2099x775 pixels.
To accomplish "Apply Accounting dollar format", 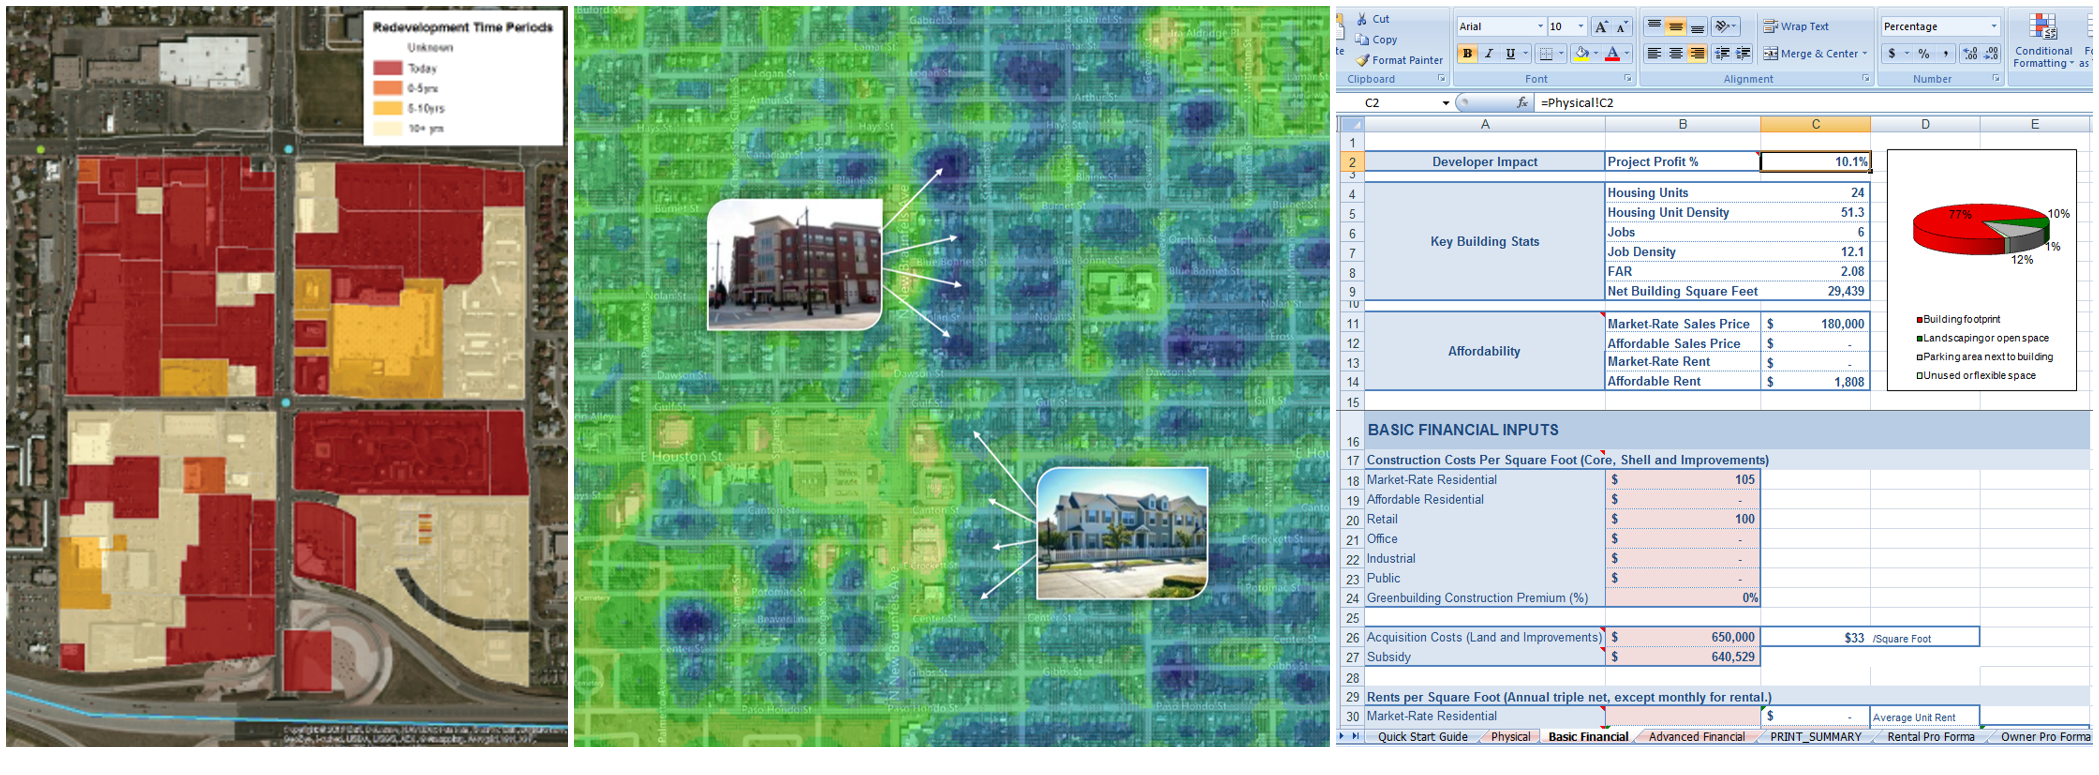I will (x=1891, y=54).
